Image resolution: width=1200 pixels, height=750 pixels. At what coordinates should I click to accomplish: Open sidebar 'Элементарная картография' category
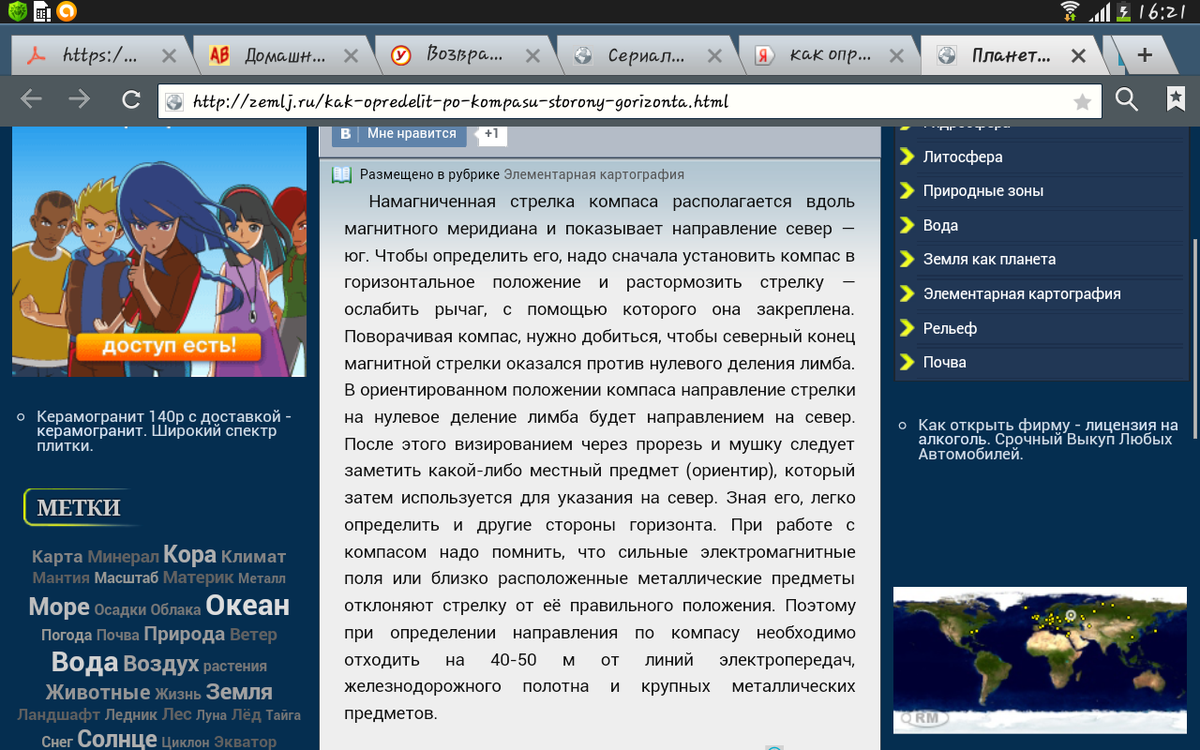[x=1021, y=294]
